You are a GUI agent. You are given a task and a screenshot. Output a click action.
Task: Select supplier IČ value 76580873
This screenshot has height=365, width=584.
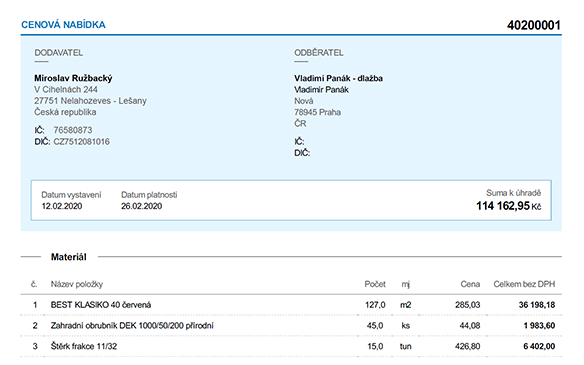tap(73, 130)
